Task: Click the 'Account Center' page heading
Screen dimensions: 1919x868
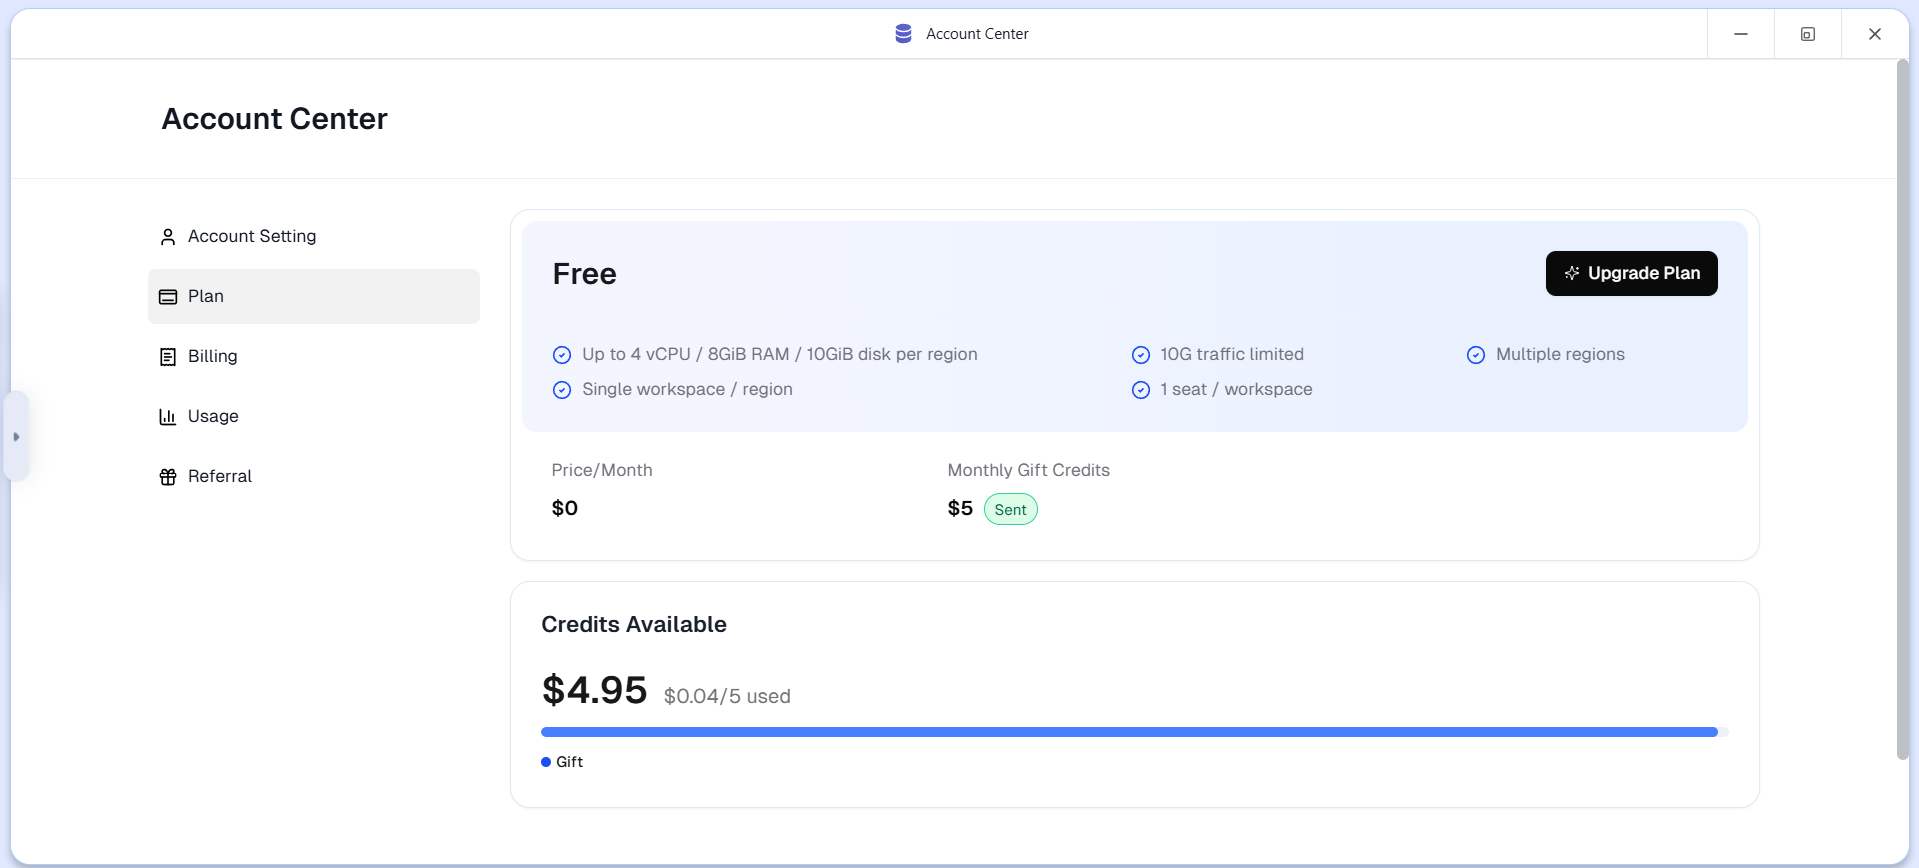Action: [274, 119]
